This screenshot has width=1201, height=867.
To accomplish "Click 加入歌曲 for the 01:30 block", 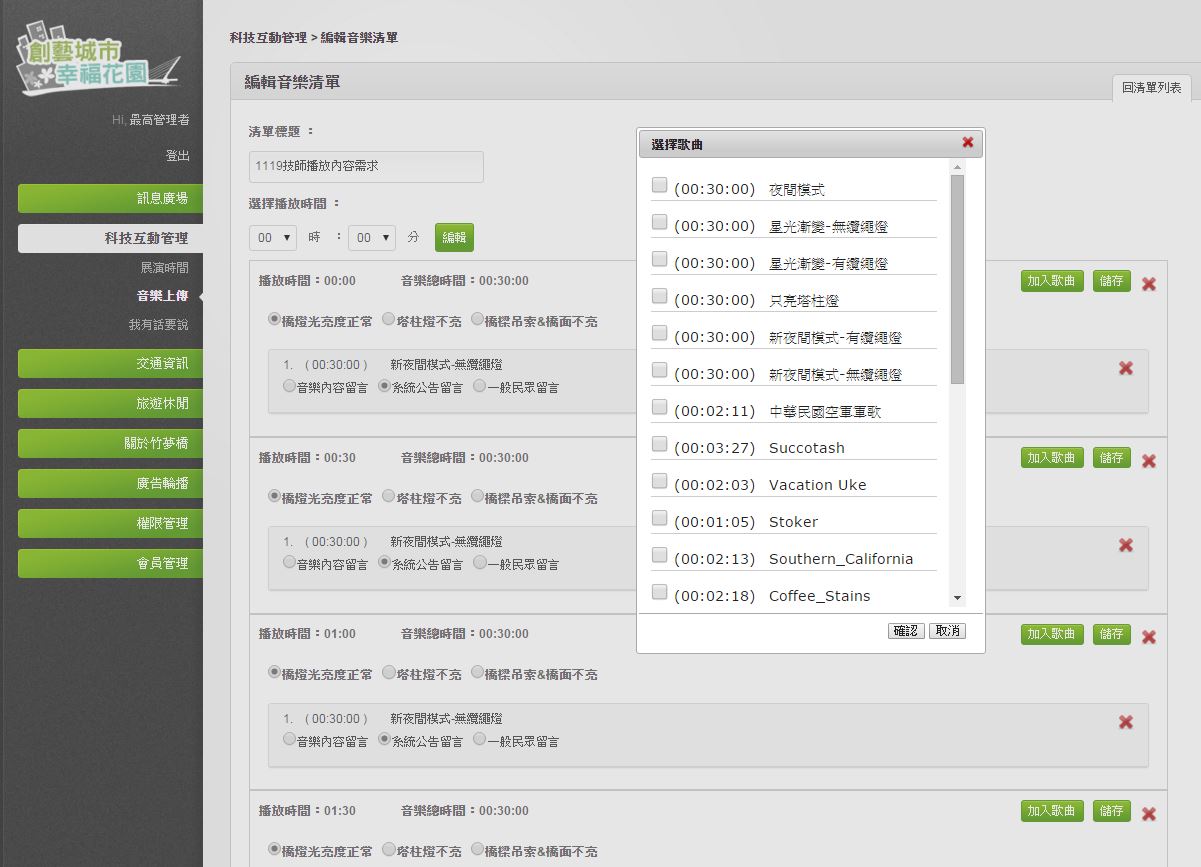I will click(x=1052, y=811).
